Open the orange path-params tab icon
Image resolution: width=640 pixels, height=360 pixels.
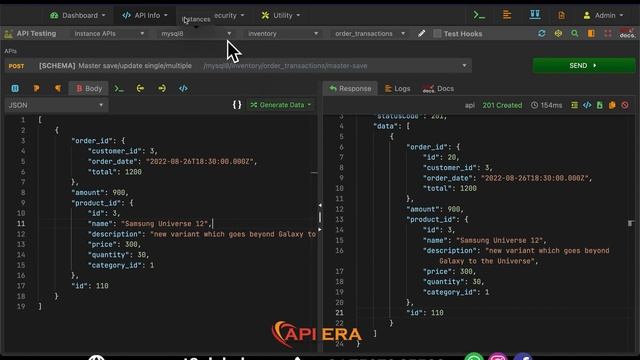(36, 88)
